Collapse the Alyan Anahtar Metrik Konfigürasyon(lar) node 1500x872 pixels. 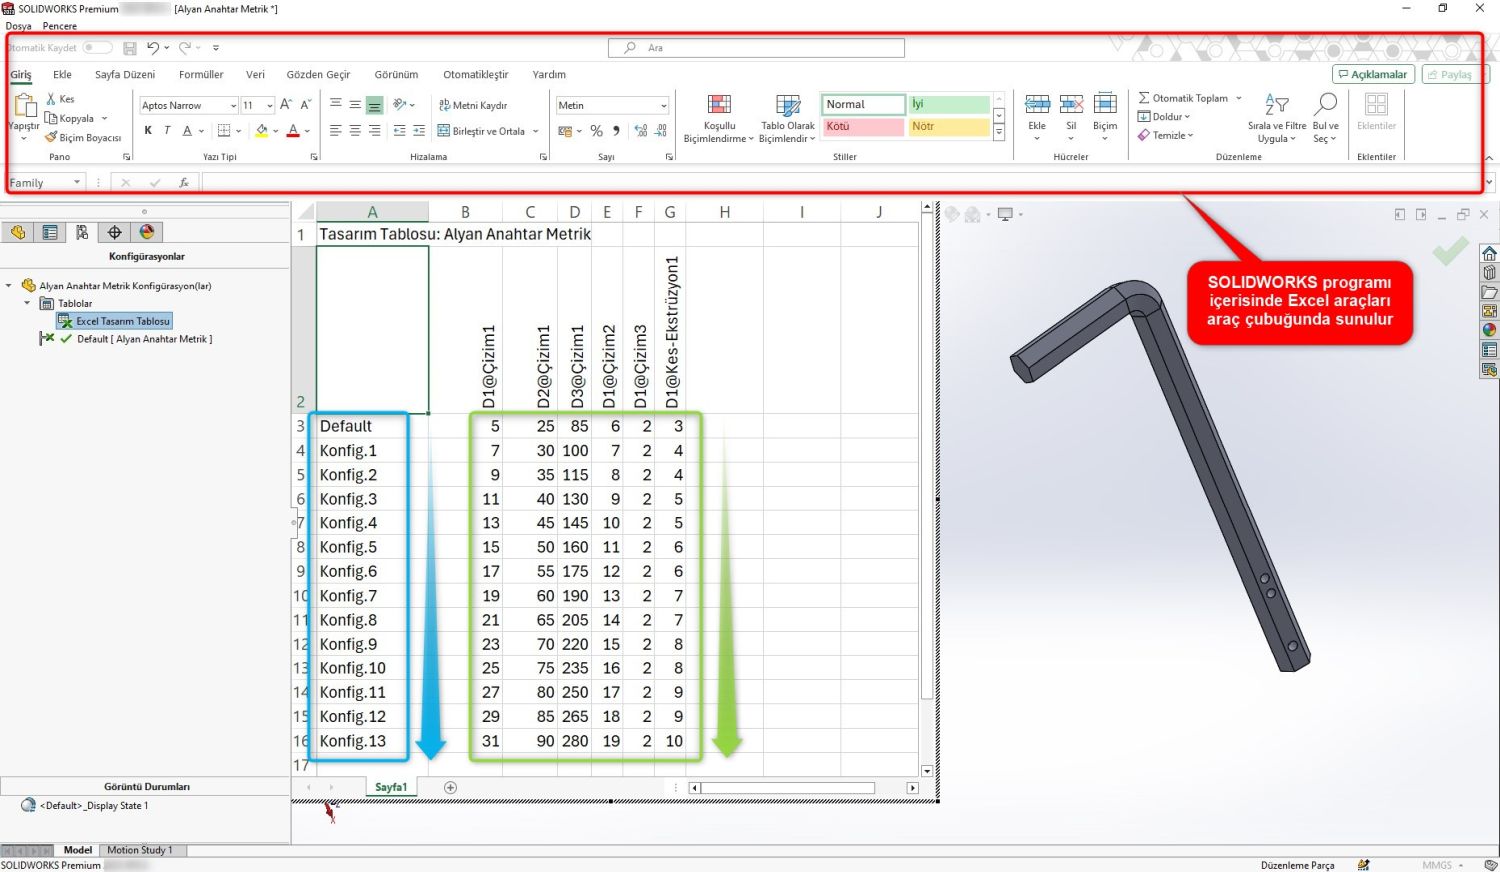point(9,286)
